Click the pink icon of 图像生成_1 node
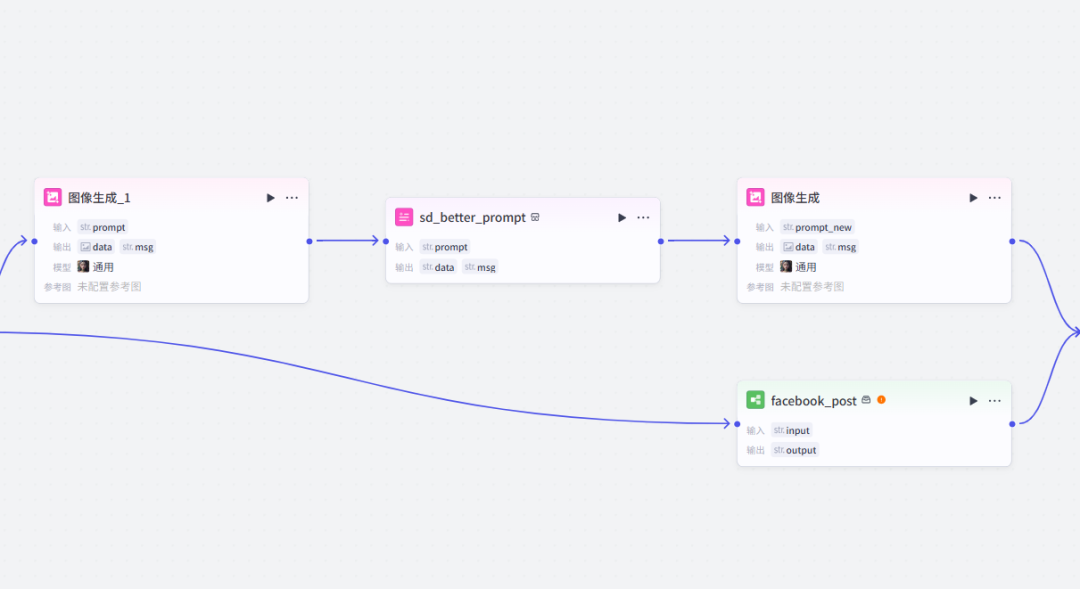The image size is (1080, 589). pos(53,197)
